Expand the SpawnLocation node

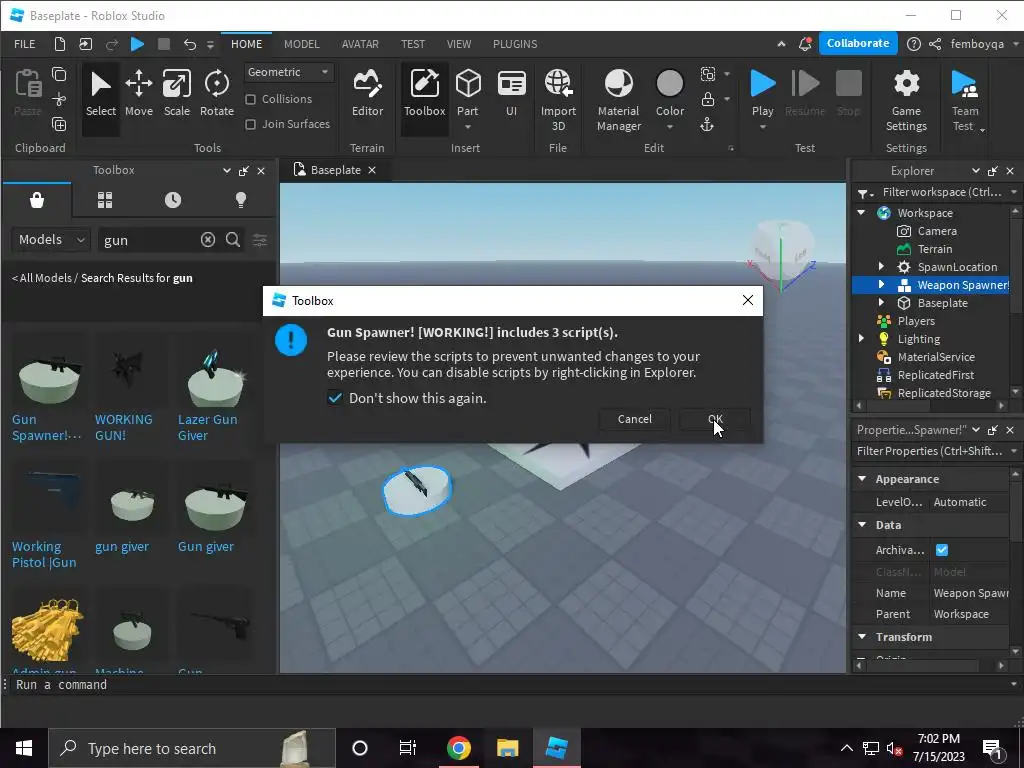pos(881,266)
